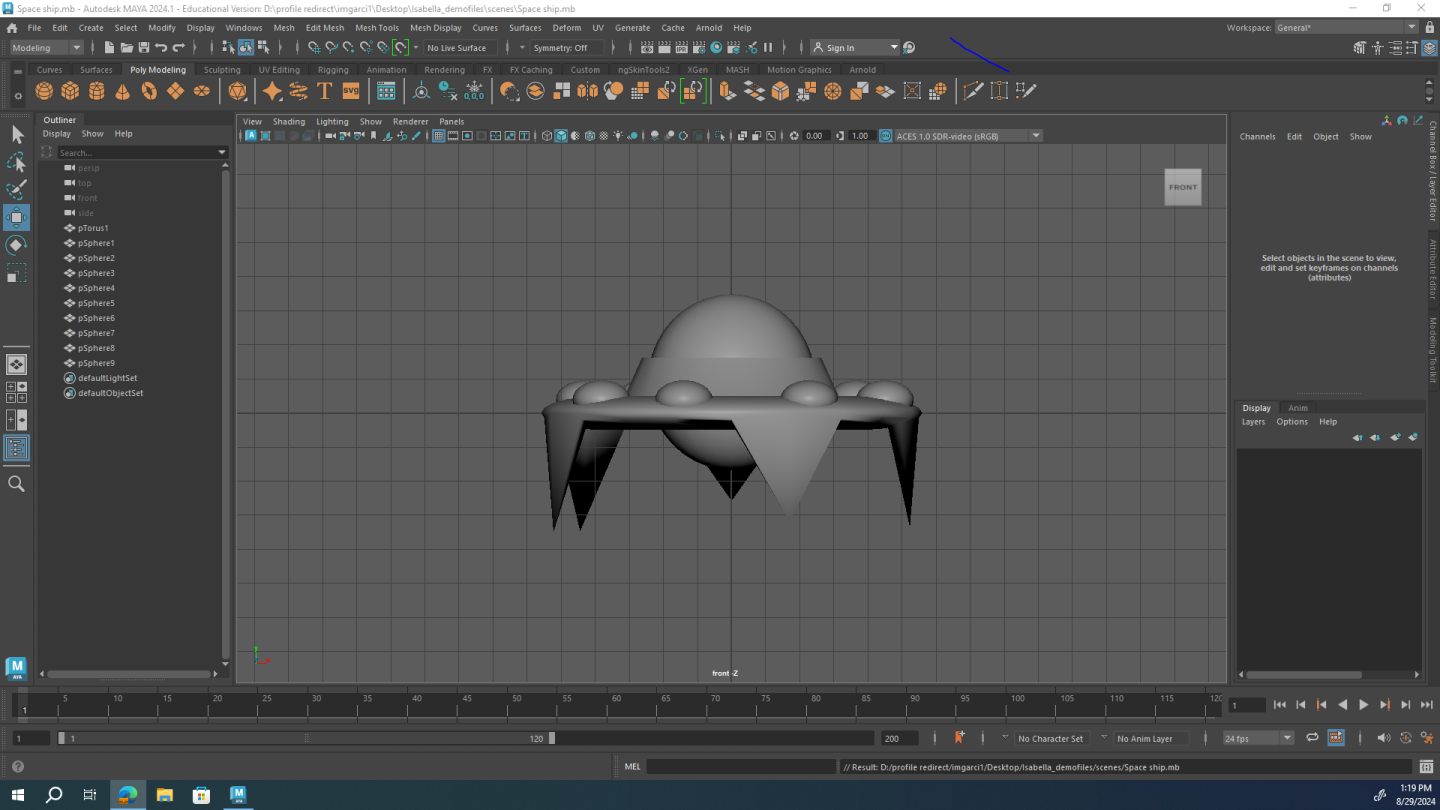Create a polygon sphere from the shelf
Viewport: 1440px width, 810px height.
click(x=44, y=91)
